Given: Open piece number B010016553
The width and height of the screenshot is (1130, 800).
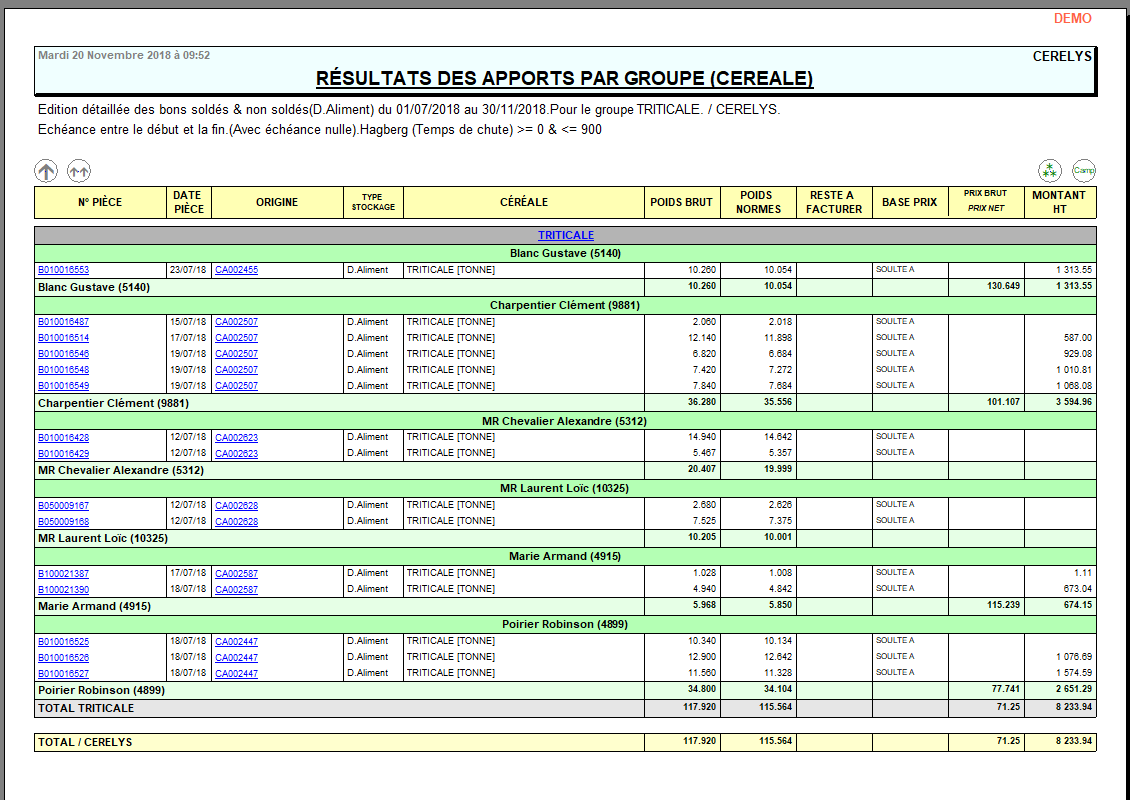Looking at the screenshot, I should pyautogui.click(x=63, y=270).
